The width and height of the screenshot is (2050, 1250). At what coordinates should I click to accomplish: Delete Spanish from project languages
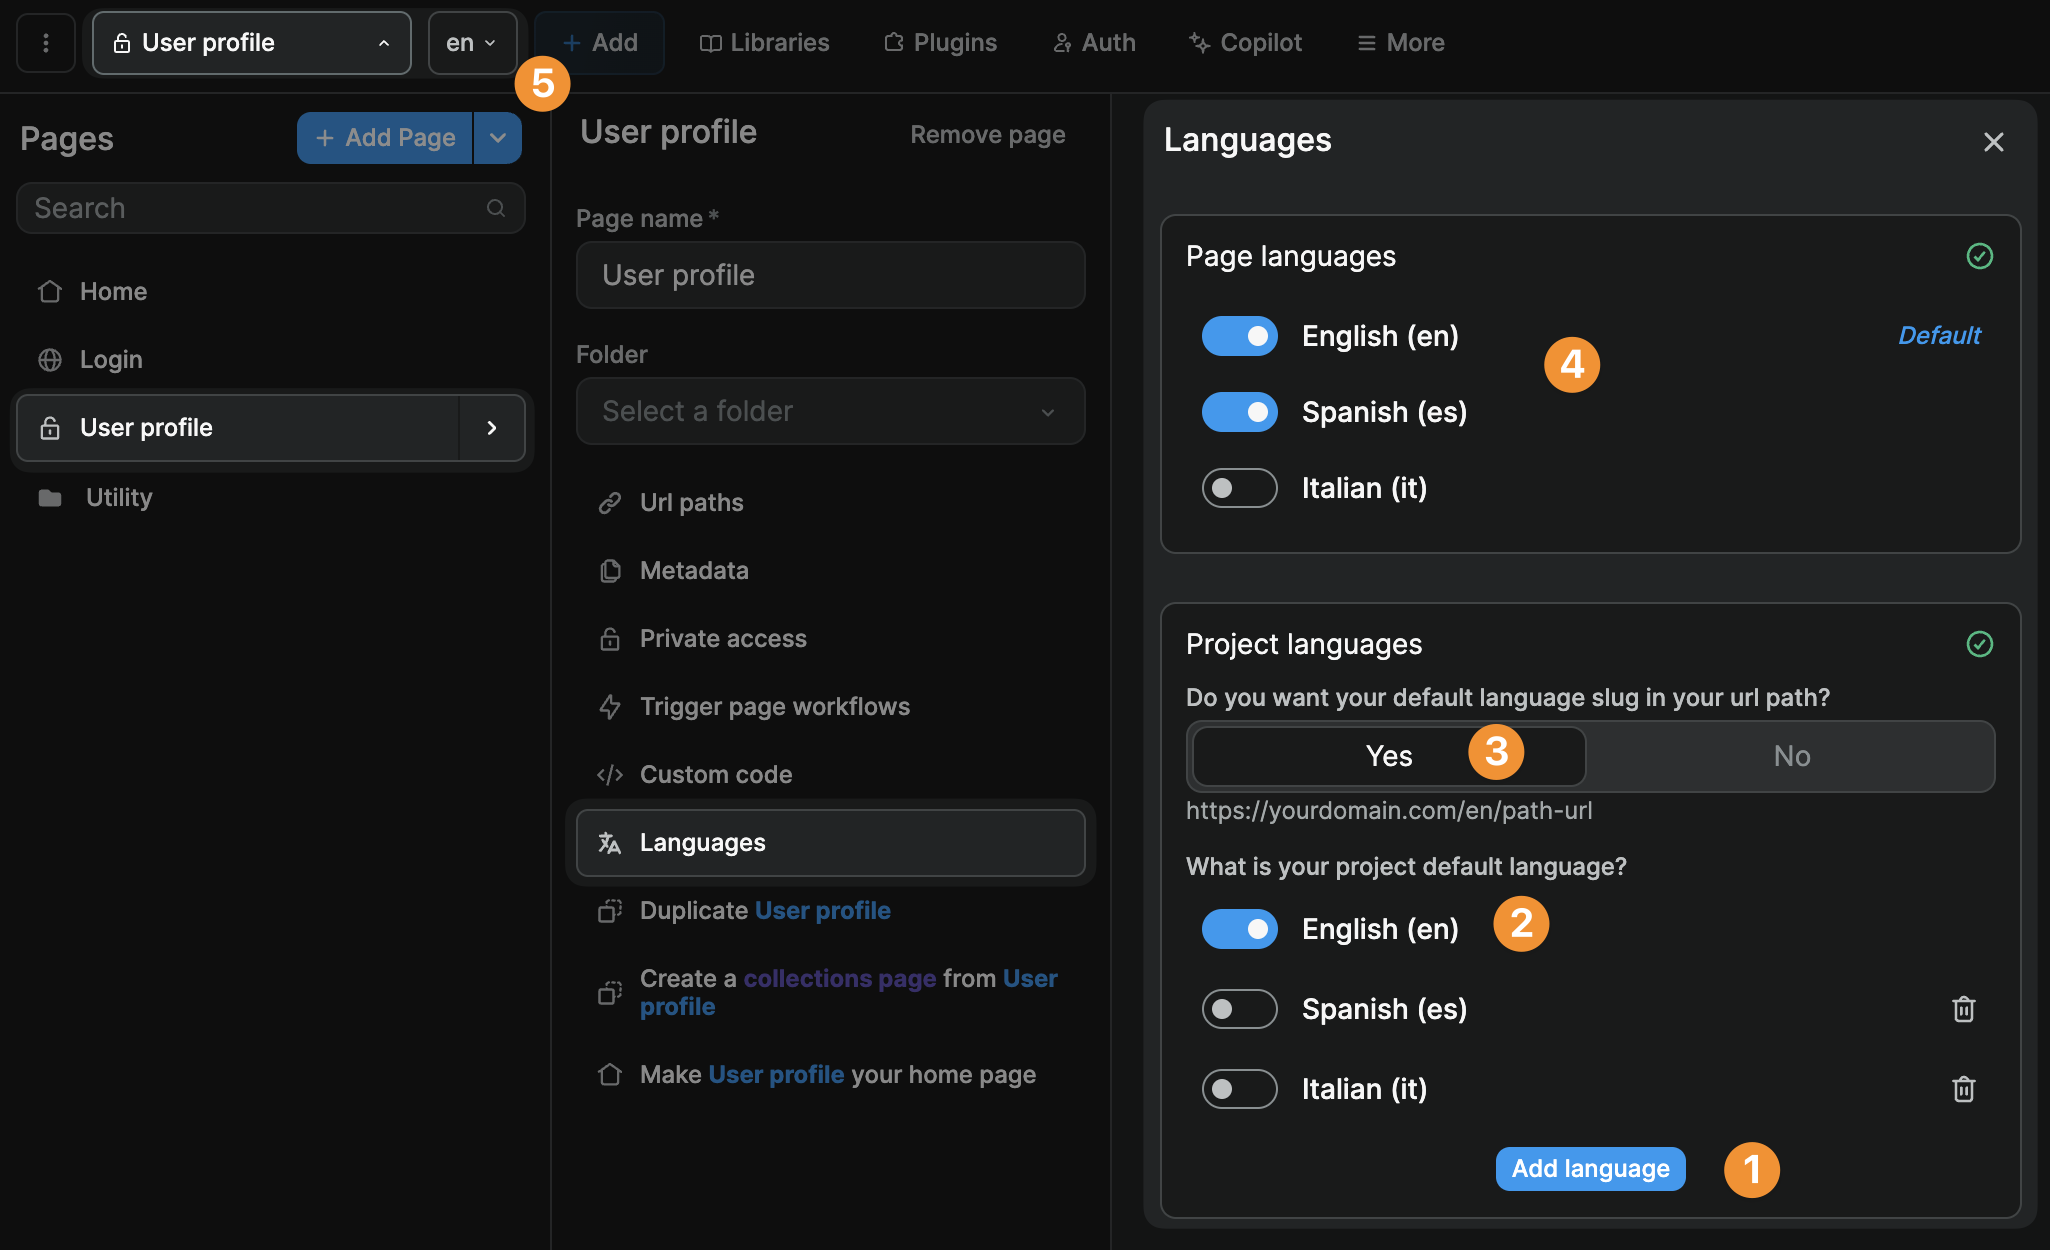[x=1962, y=1009]
